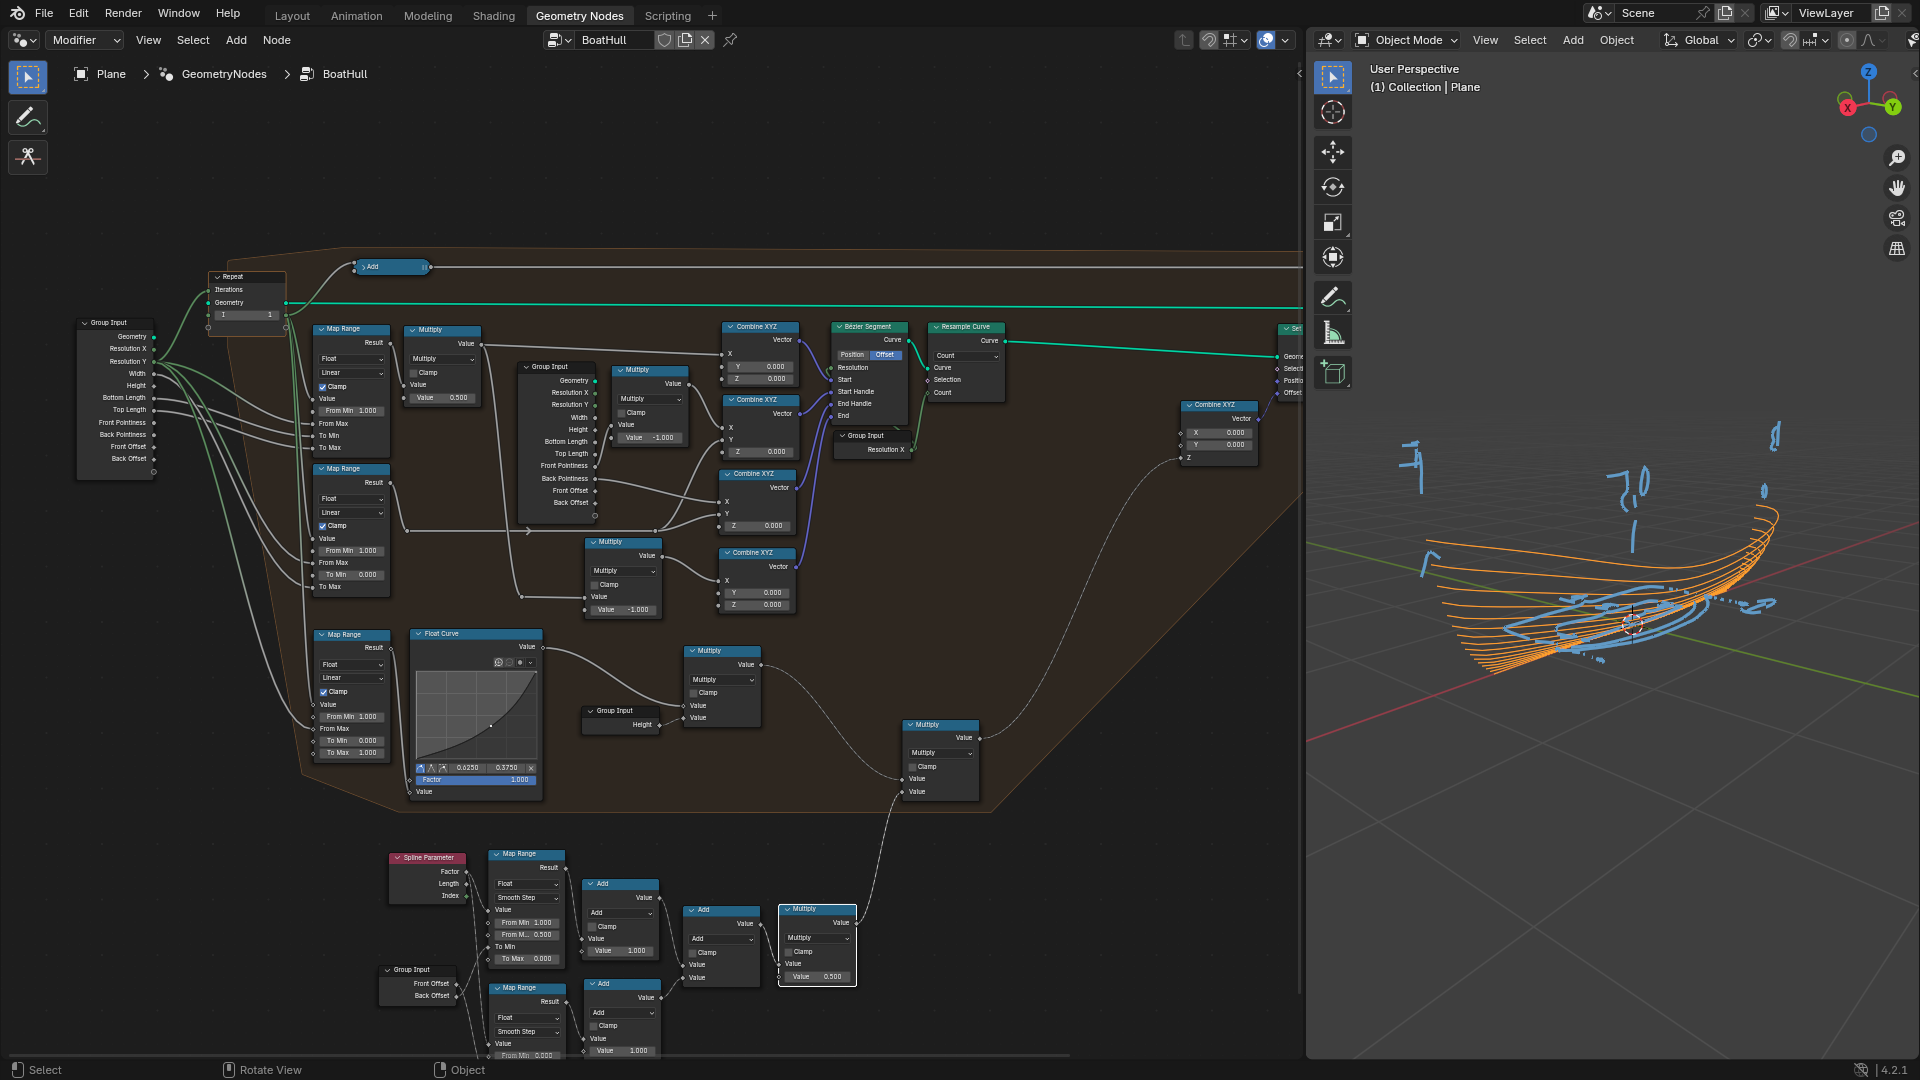Toggle Clamp in Multiply node fed by Height
The image size is (1920, 1080).
[693, 692]
